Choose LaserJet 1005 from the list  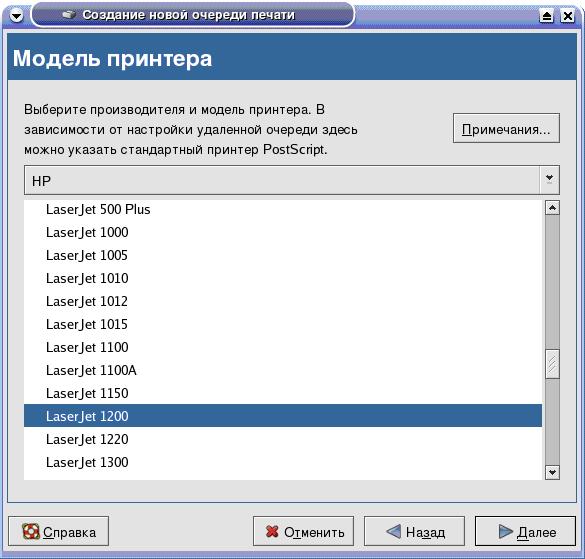[283, 256]
